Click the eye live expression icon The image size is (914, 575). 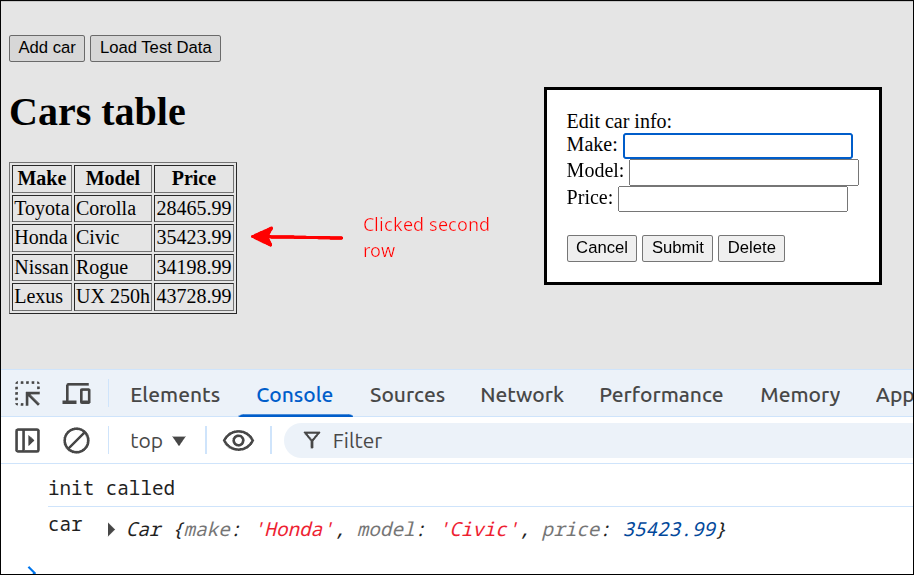238,440
